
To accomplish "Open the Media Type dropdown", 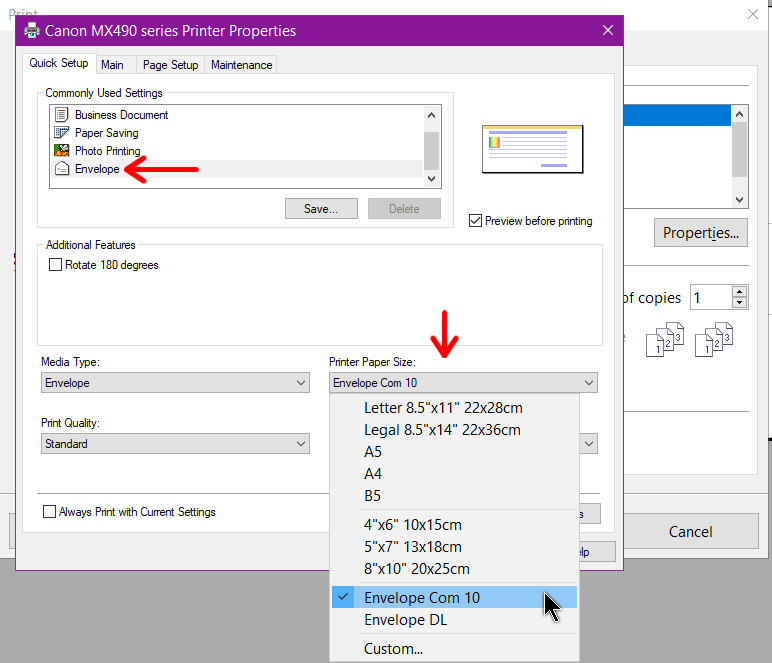I will [175, 382].
